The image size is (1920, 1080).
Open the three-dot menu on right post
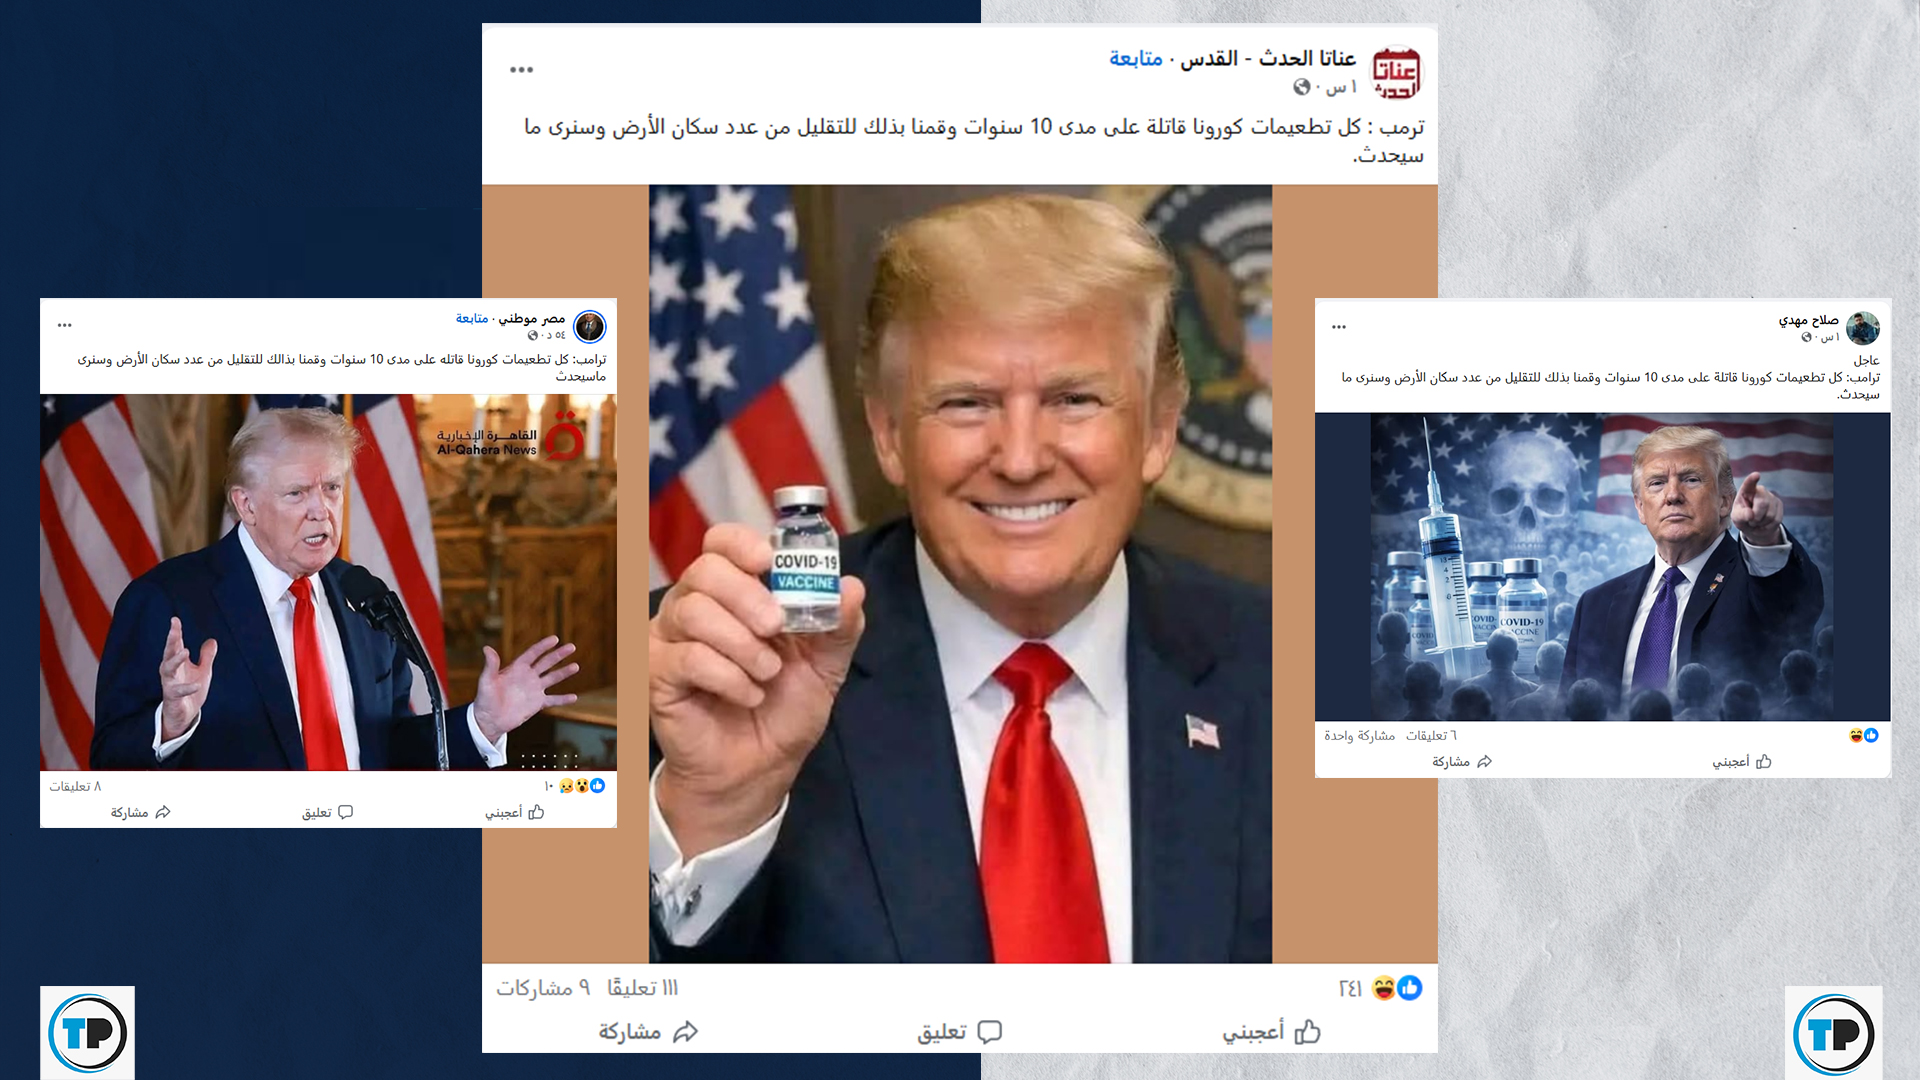pyautogui.click(x=1339, y=327)
